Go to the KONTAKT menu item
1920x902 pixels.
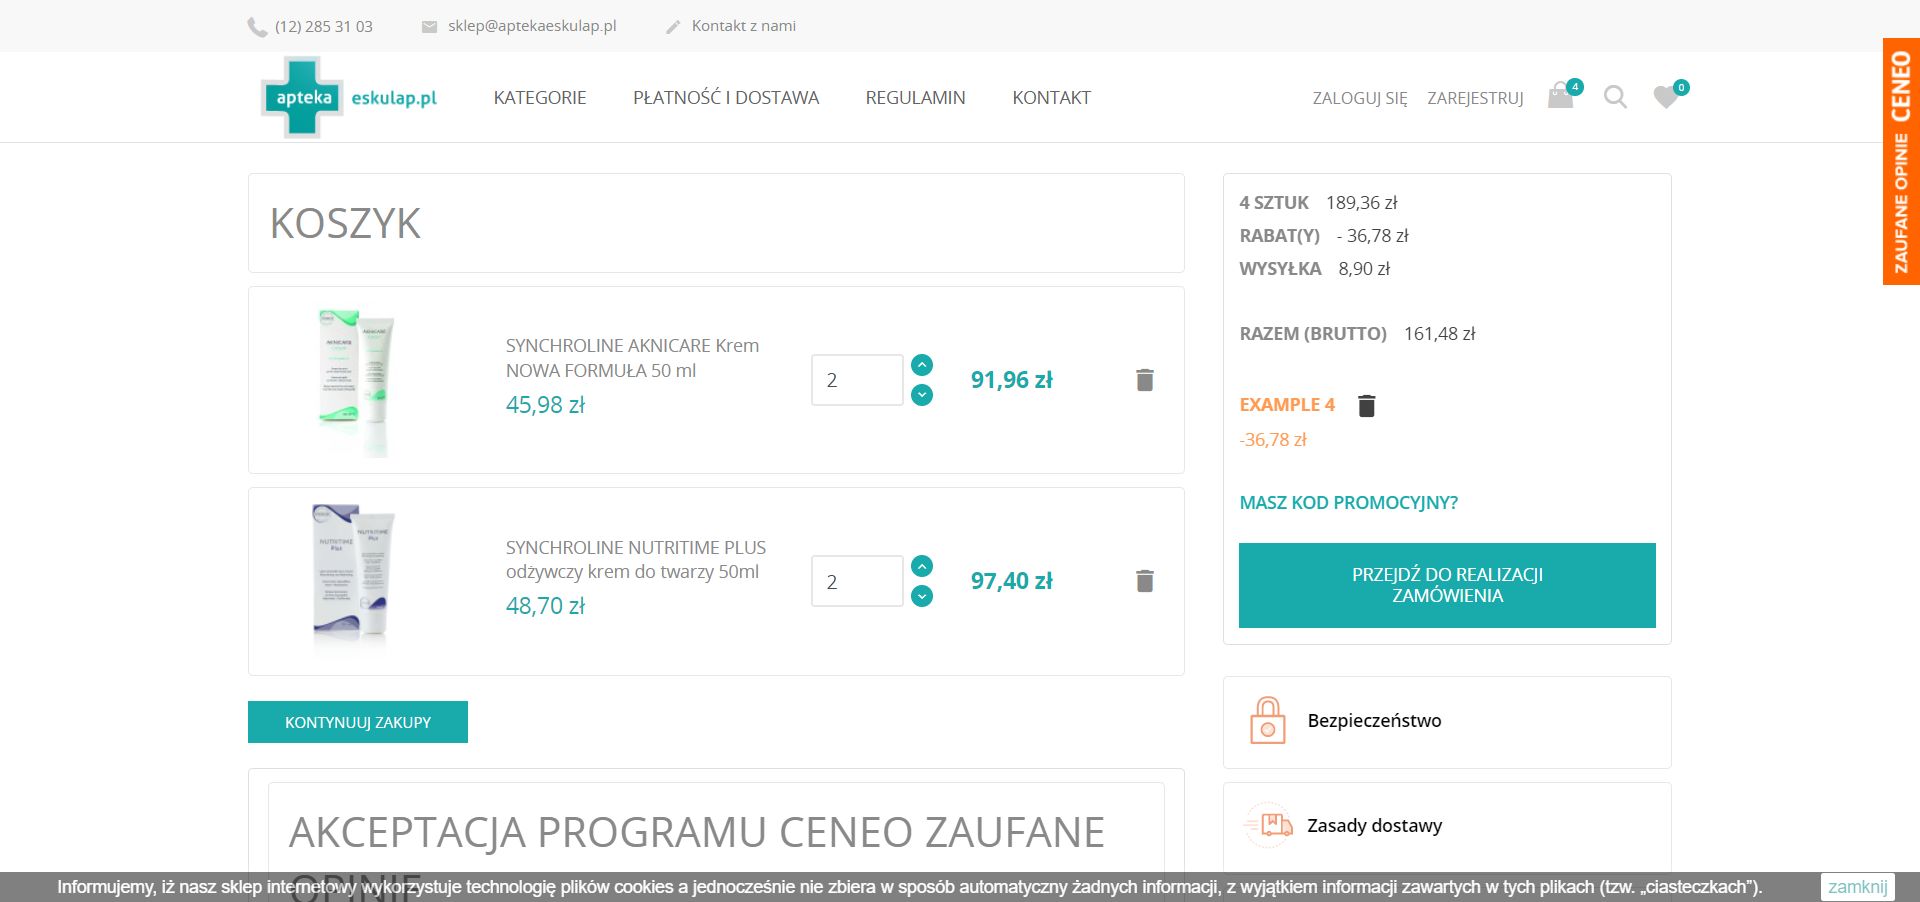pyautogui.click(x=1051, y=98)
